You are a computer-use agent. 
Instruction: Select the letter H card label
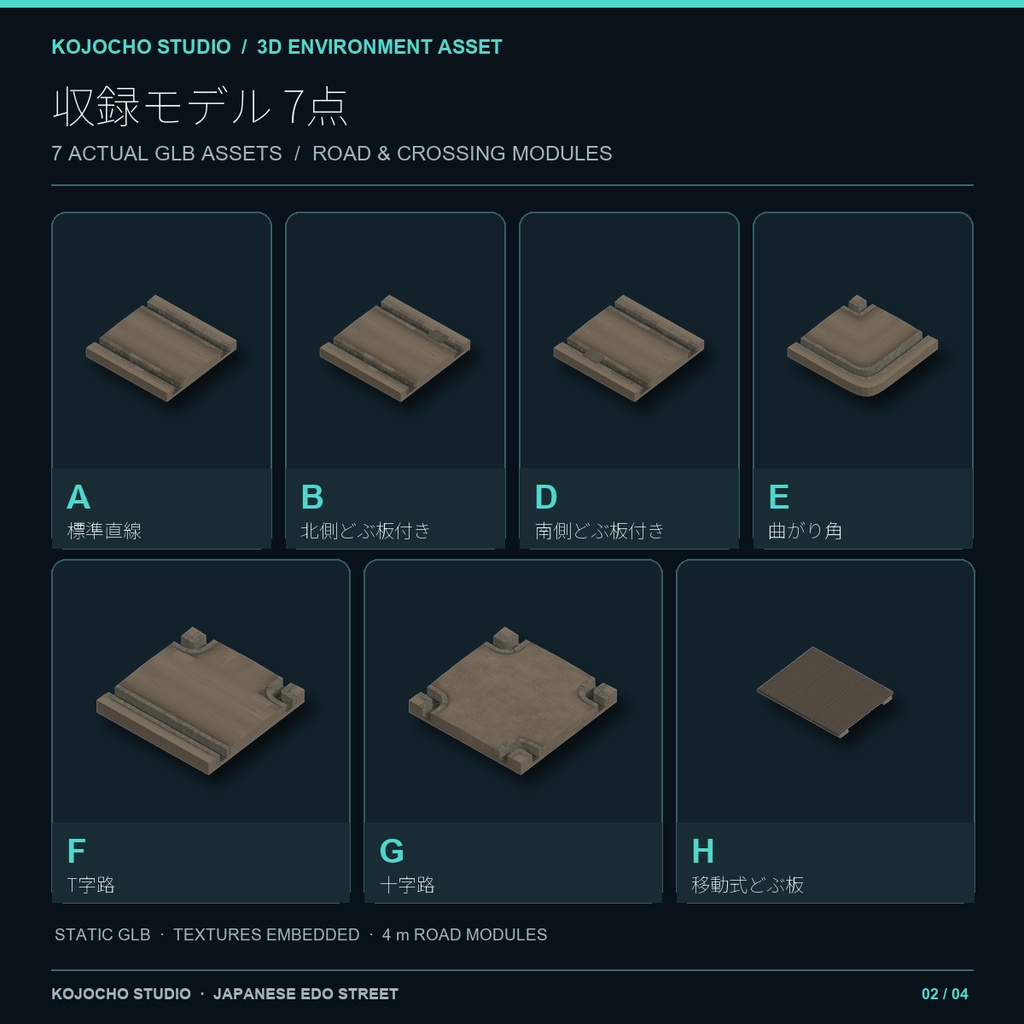(703, 851)
